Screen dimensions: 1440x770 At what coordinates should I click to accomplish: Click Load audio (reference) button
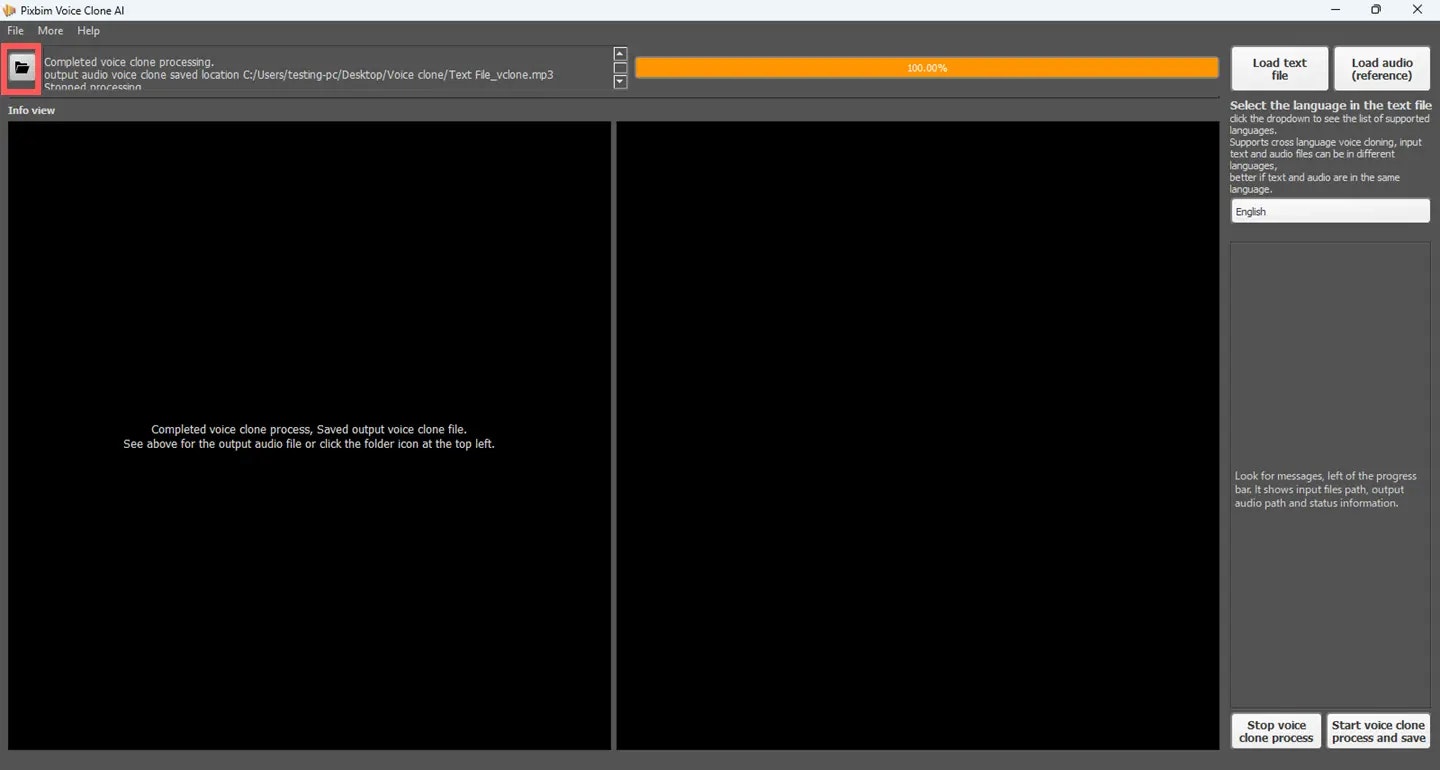(1382, 69)
